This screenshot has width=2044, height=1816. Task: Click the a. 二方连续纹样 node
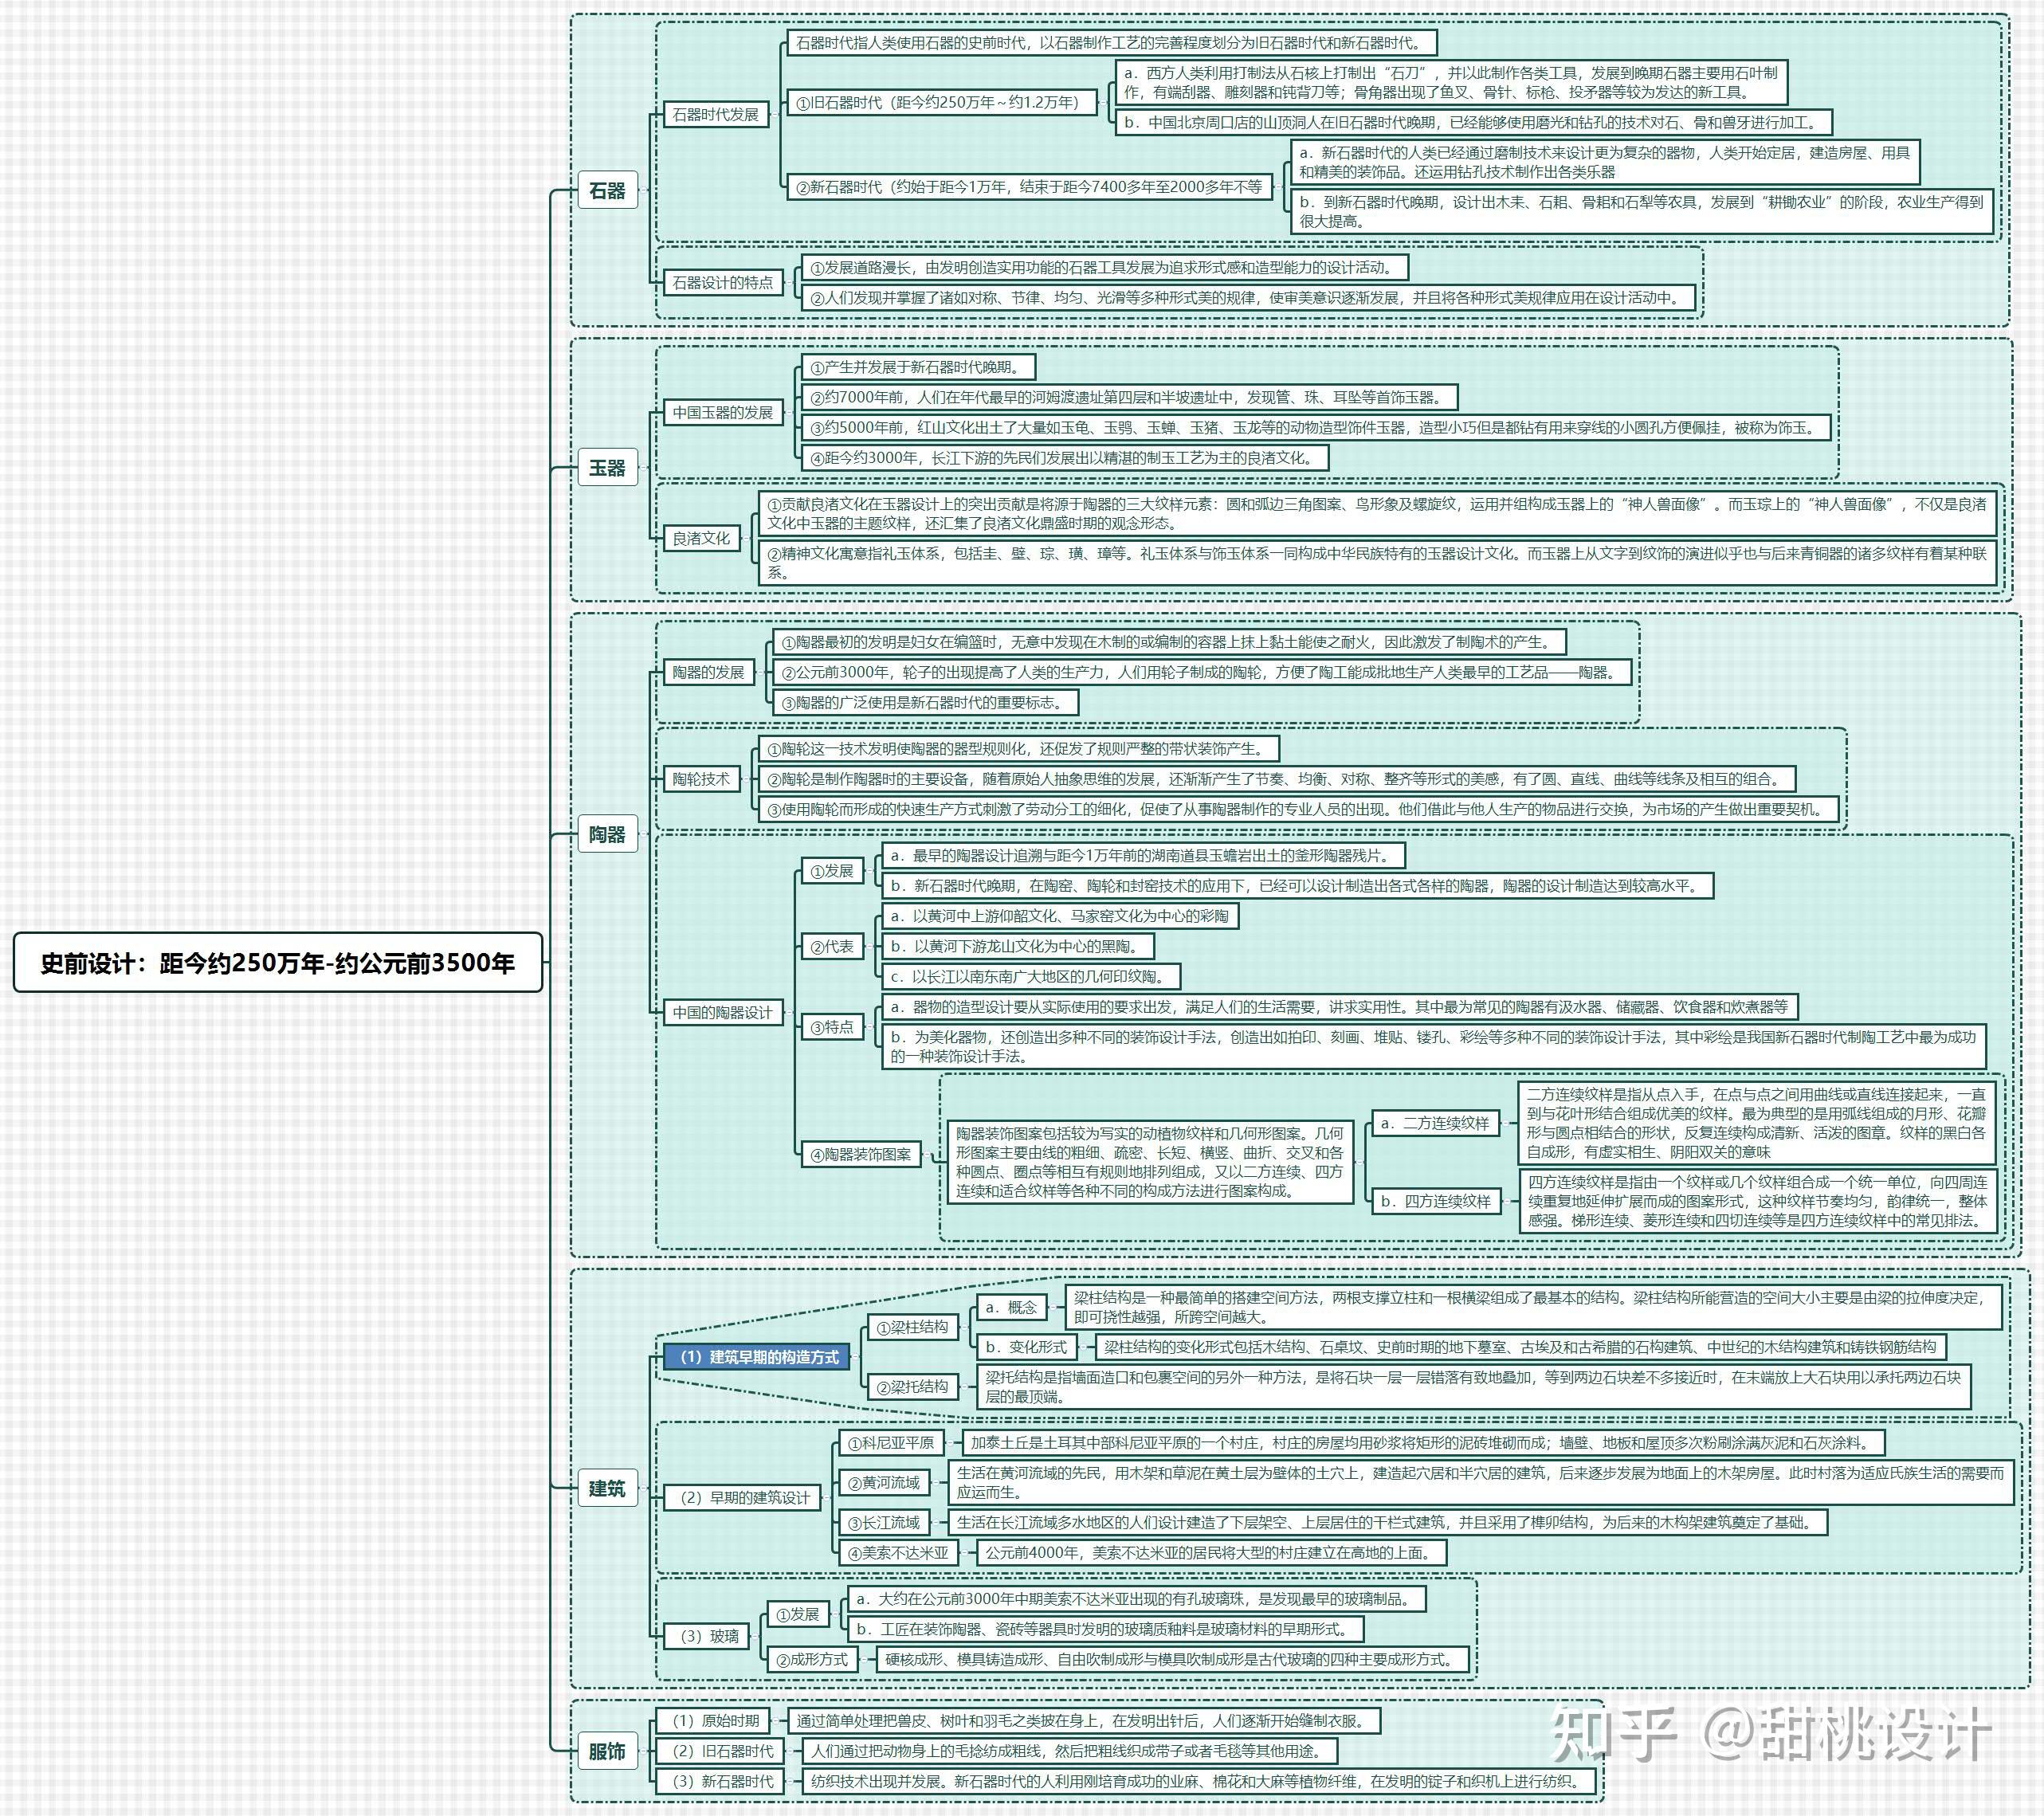(x=1435, y=1123)
